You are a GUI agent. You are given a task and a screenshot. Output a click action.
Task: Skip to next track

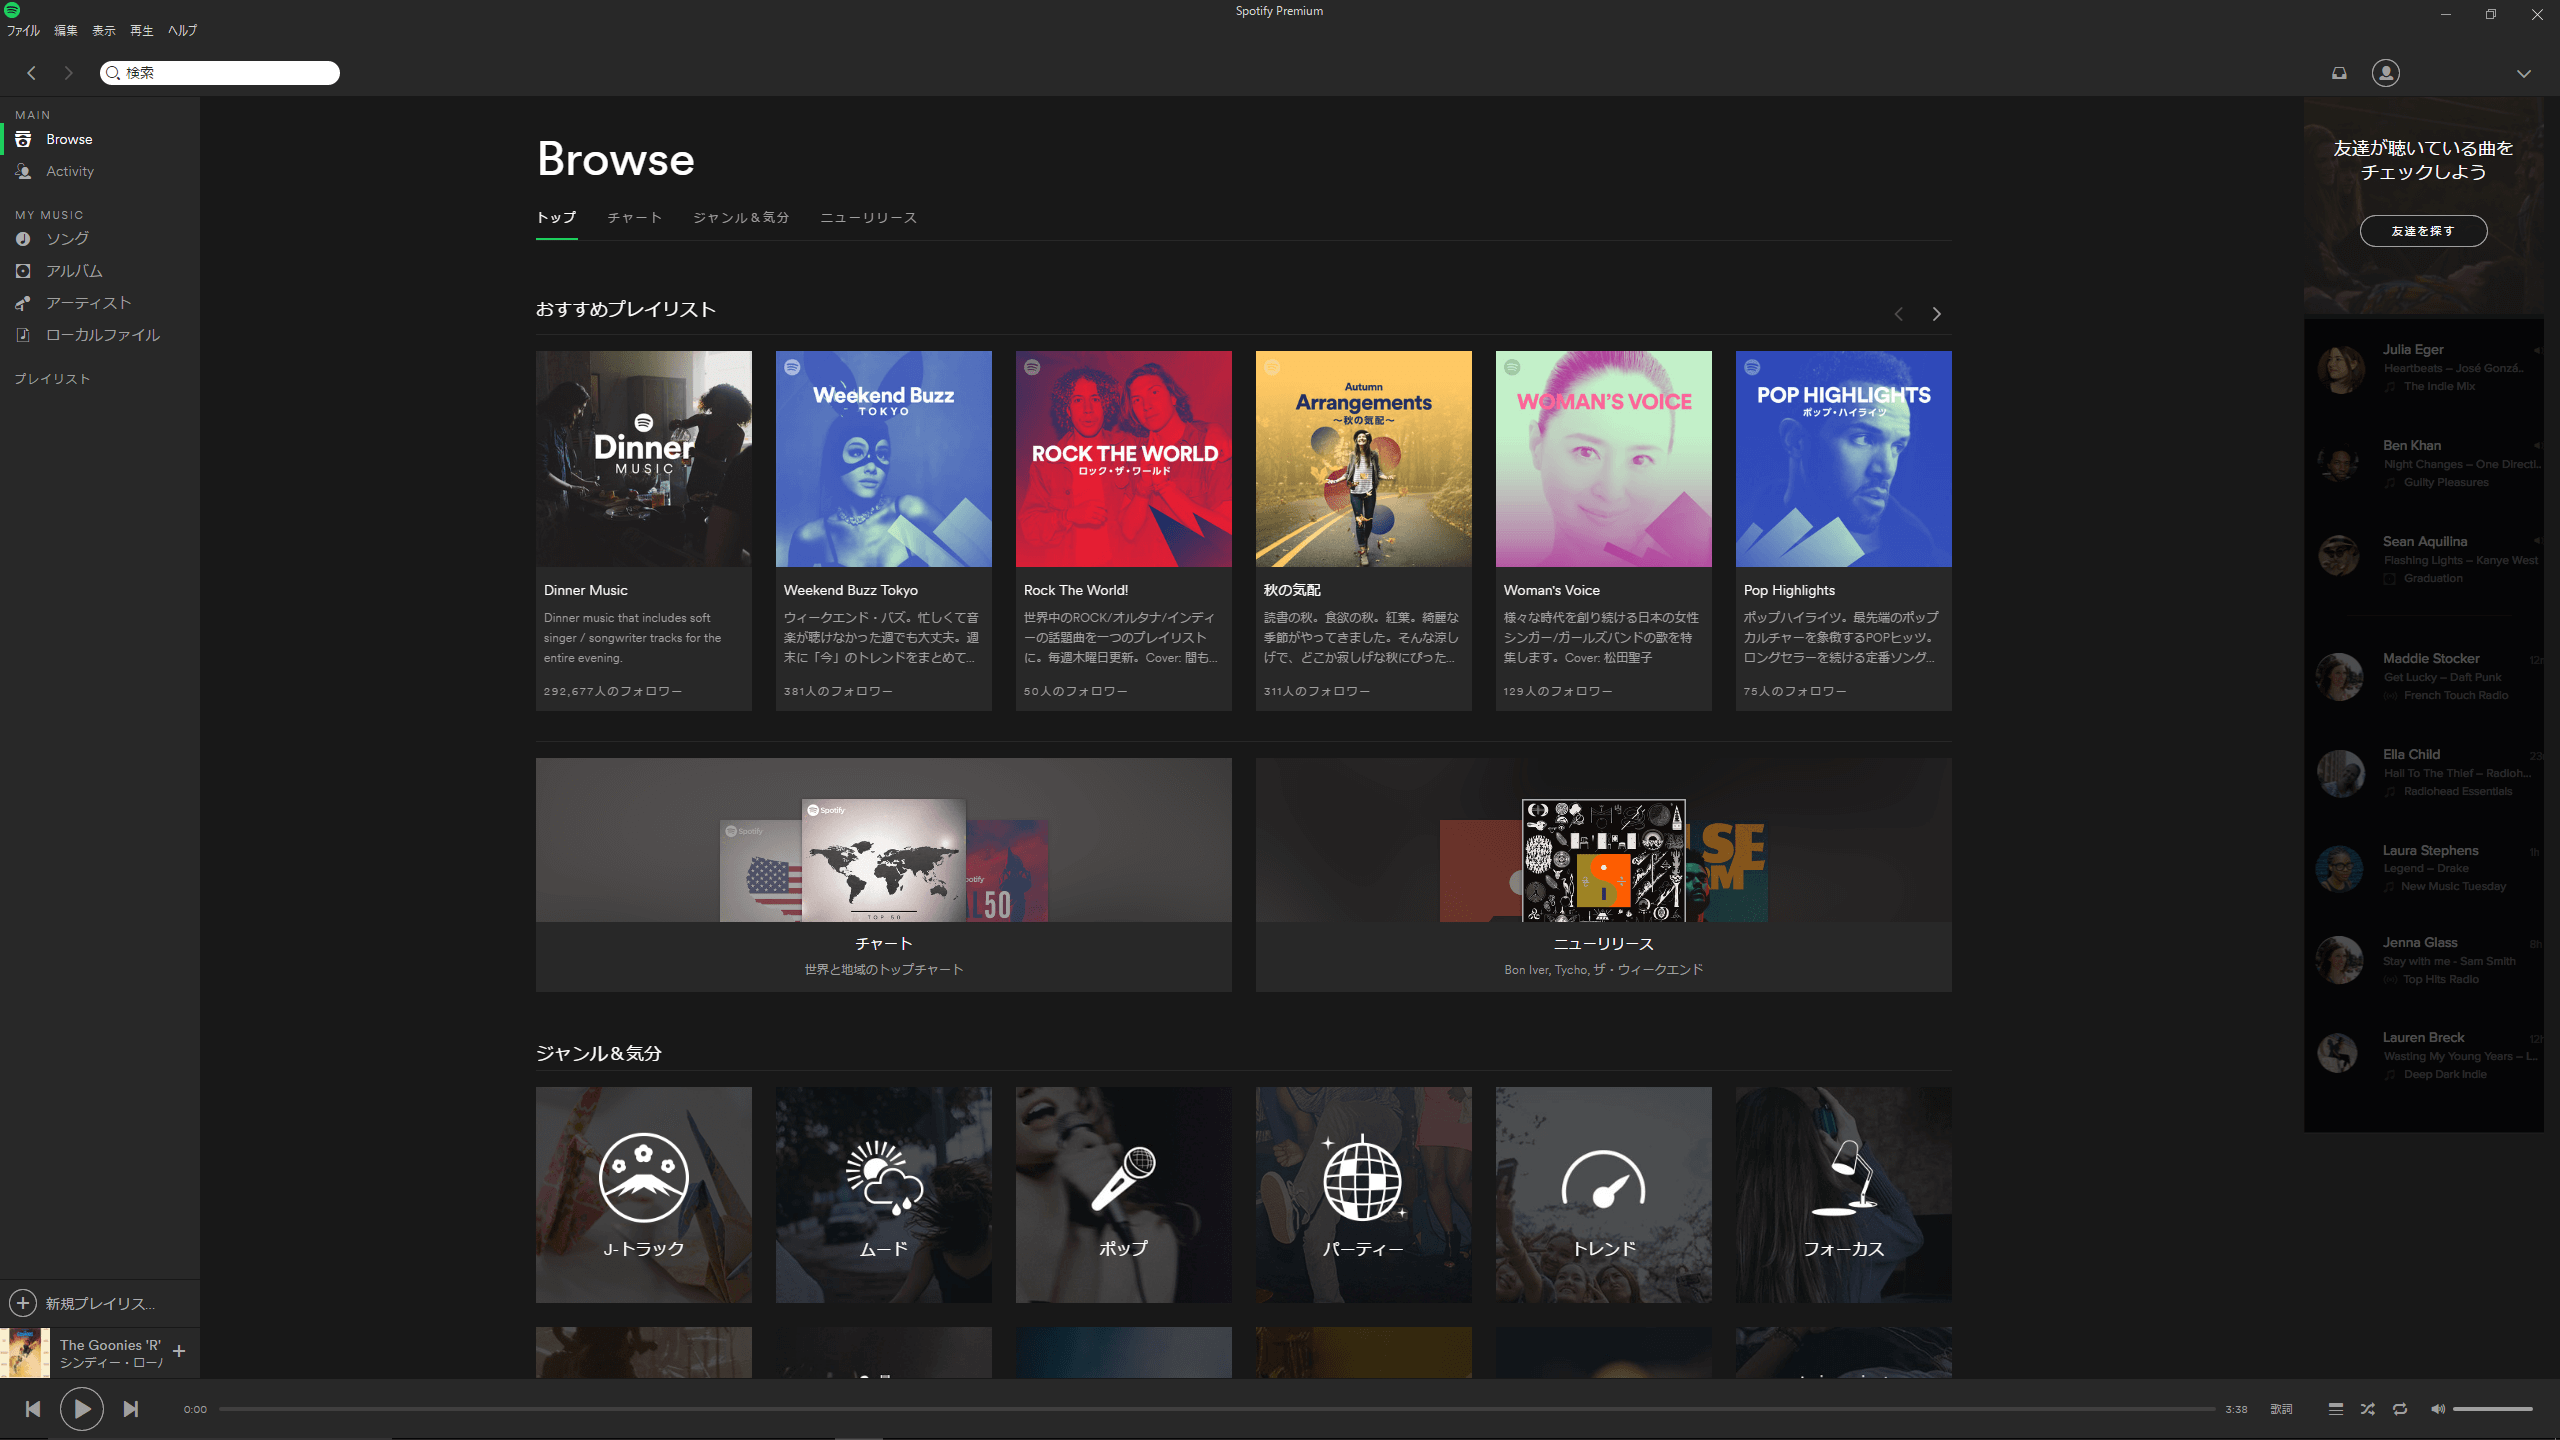(x=131, y=1409)
